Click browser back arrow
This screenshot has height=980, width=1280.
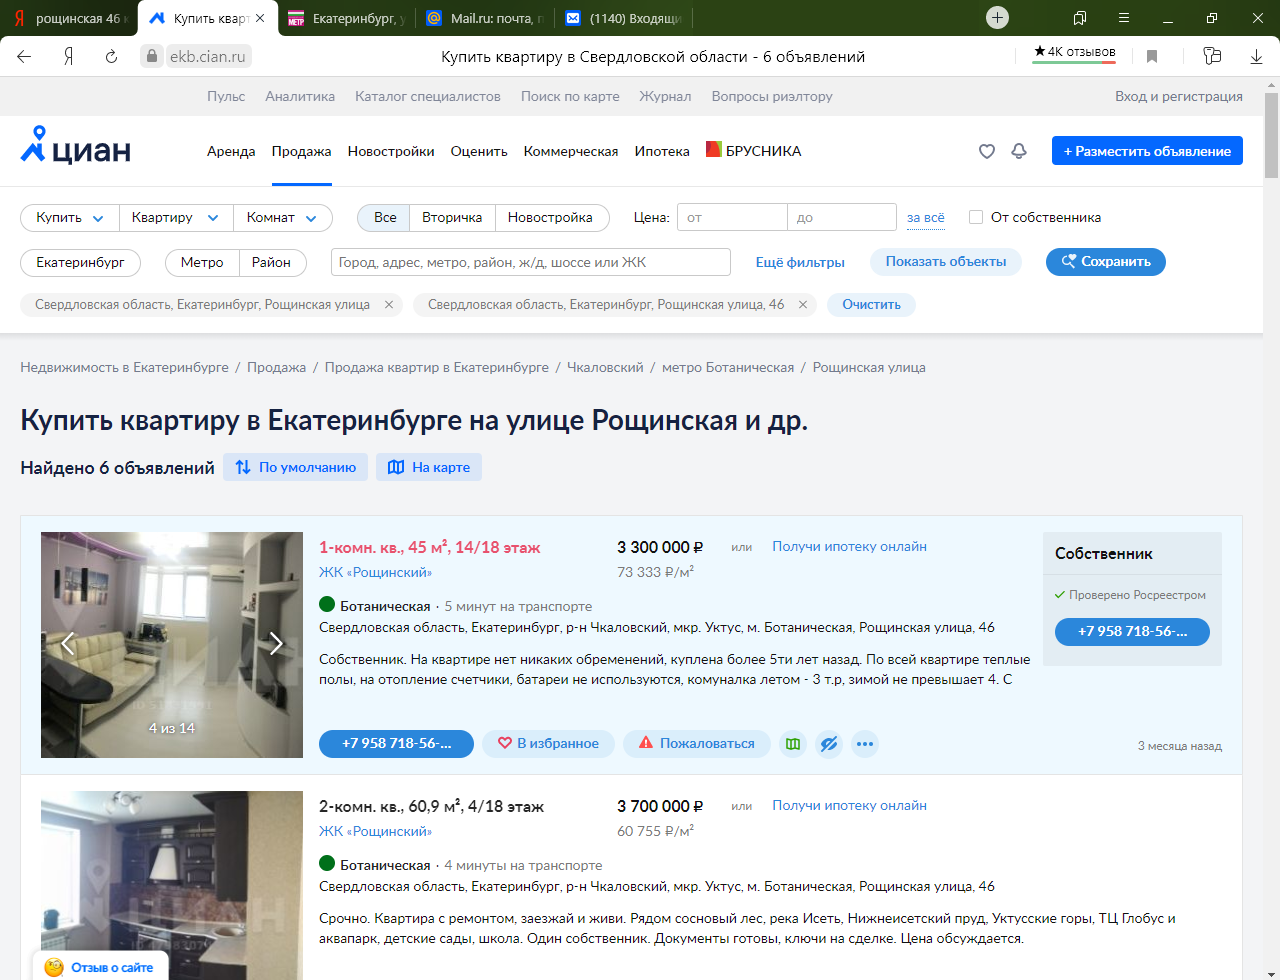click(24, 56)
